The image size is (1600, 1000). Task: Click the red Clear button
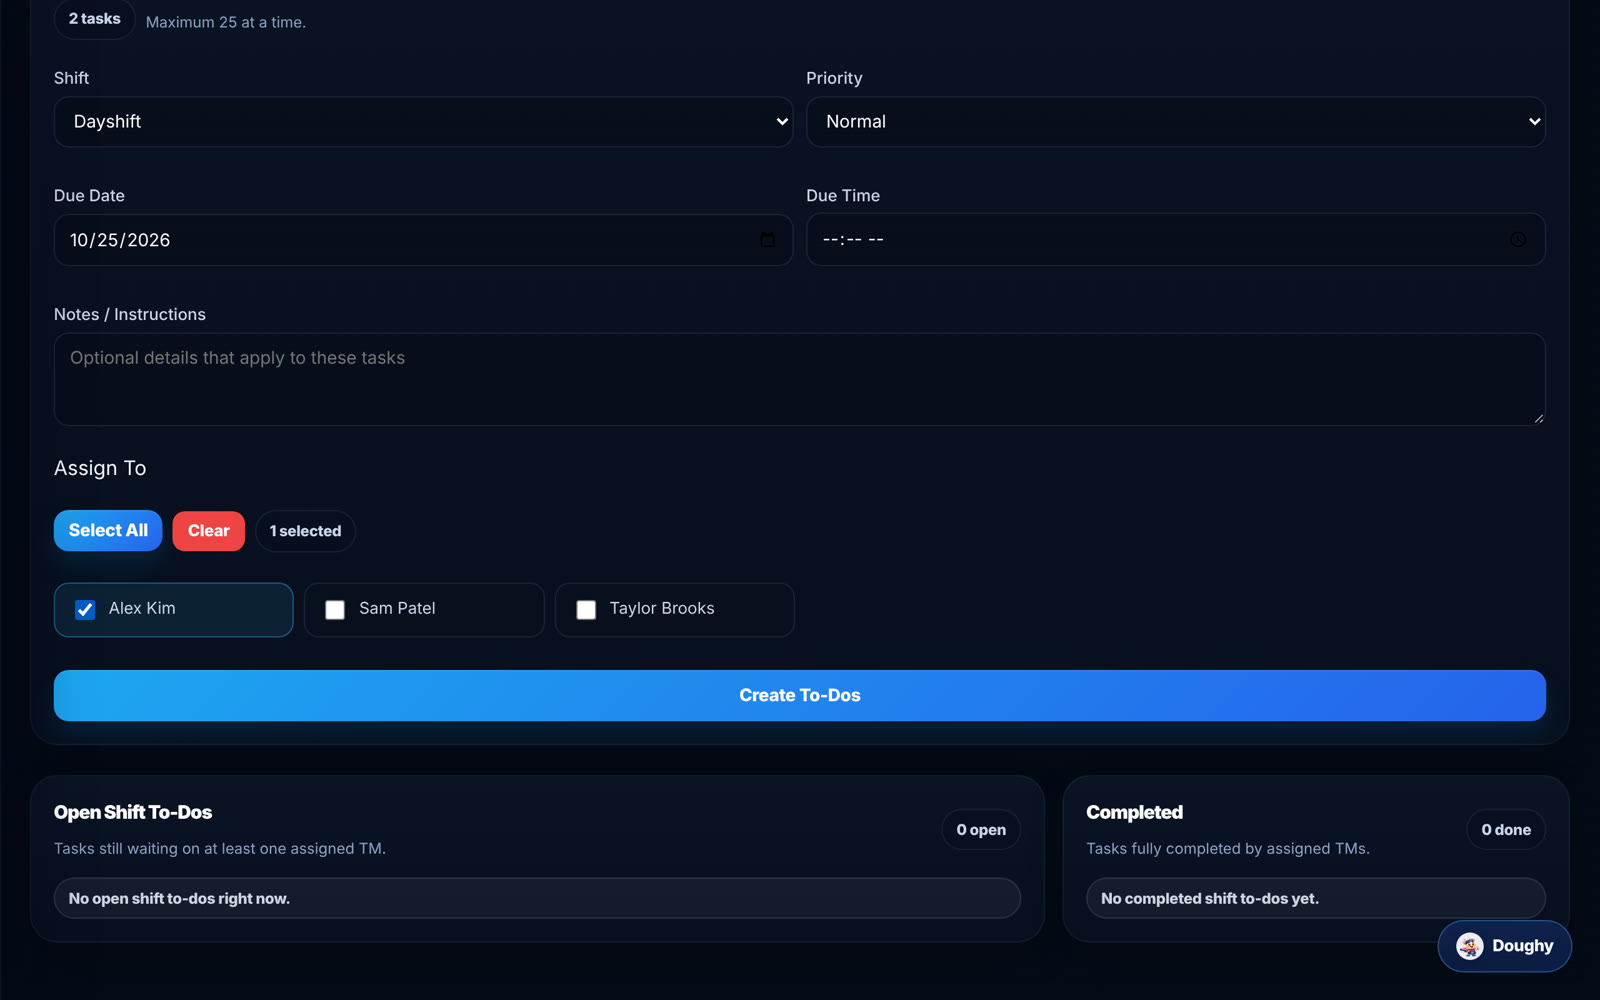point(209,531)
